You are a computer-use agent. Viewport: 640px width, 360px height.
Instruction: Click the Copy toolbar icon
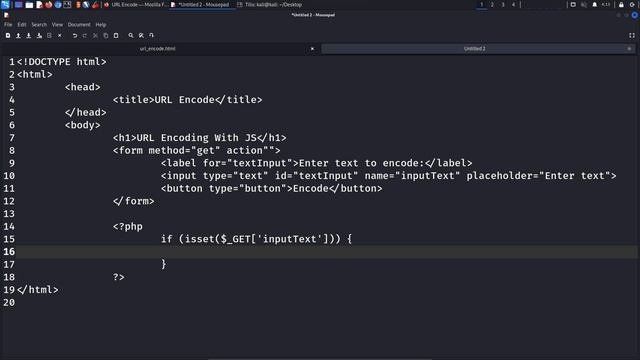coord(106,36)
